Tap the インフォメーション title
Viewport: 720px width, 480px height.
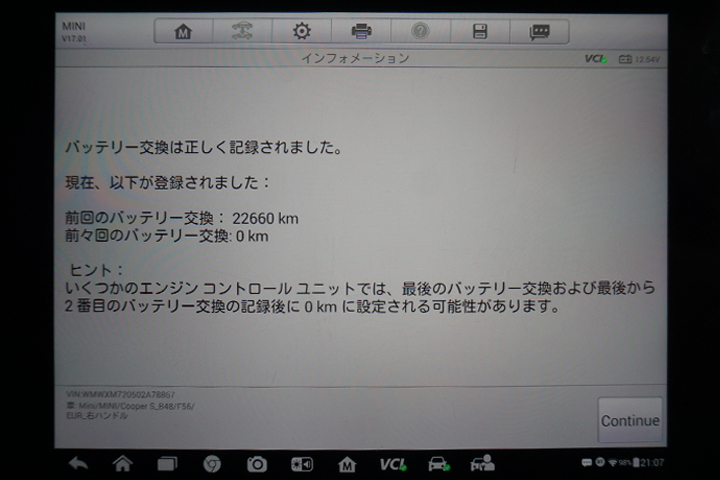click(x=355, y=58)
